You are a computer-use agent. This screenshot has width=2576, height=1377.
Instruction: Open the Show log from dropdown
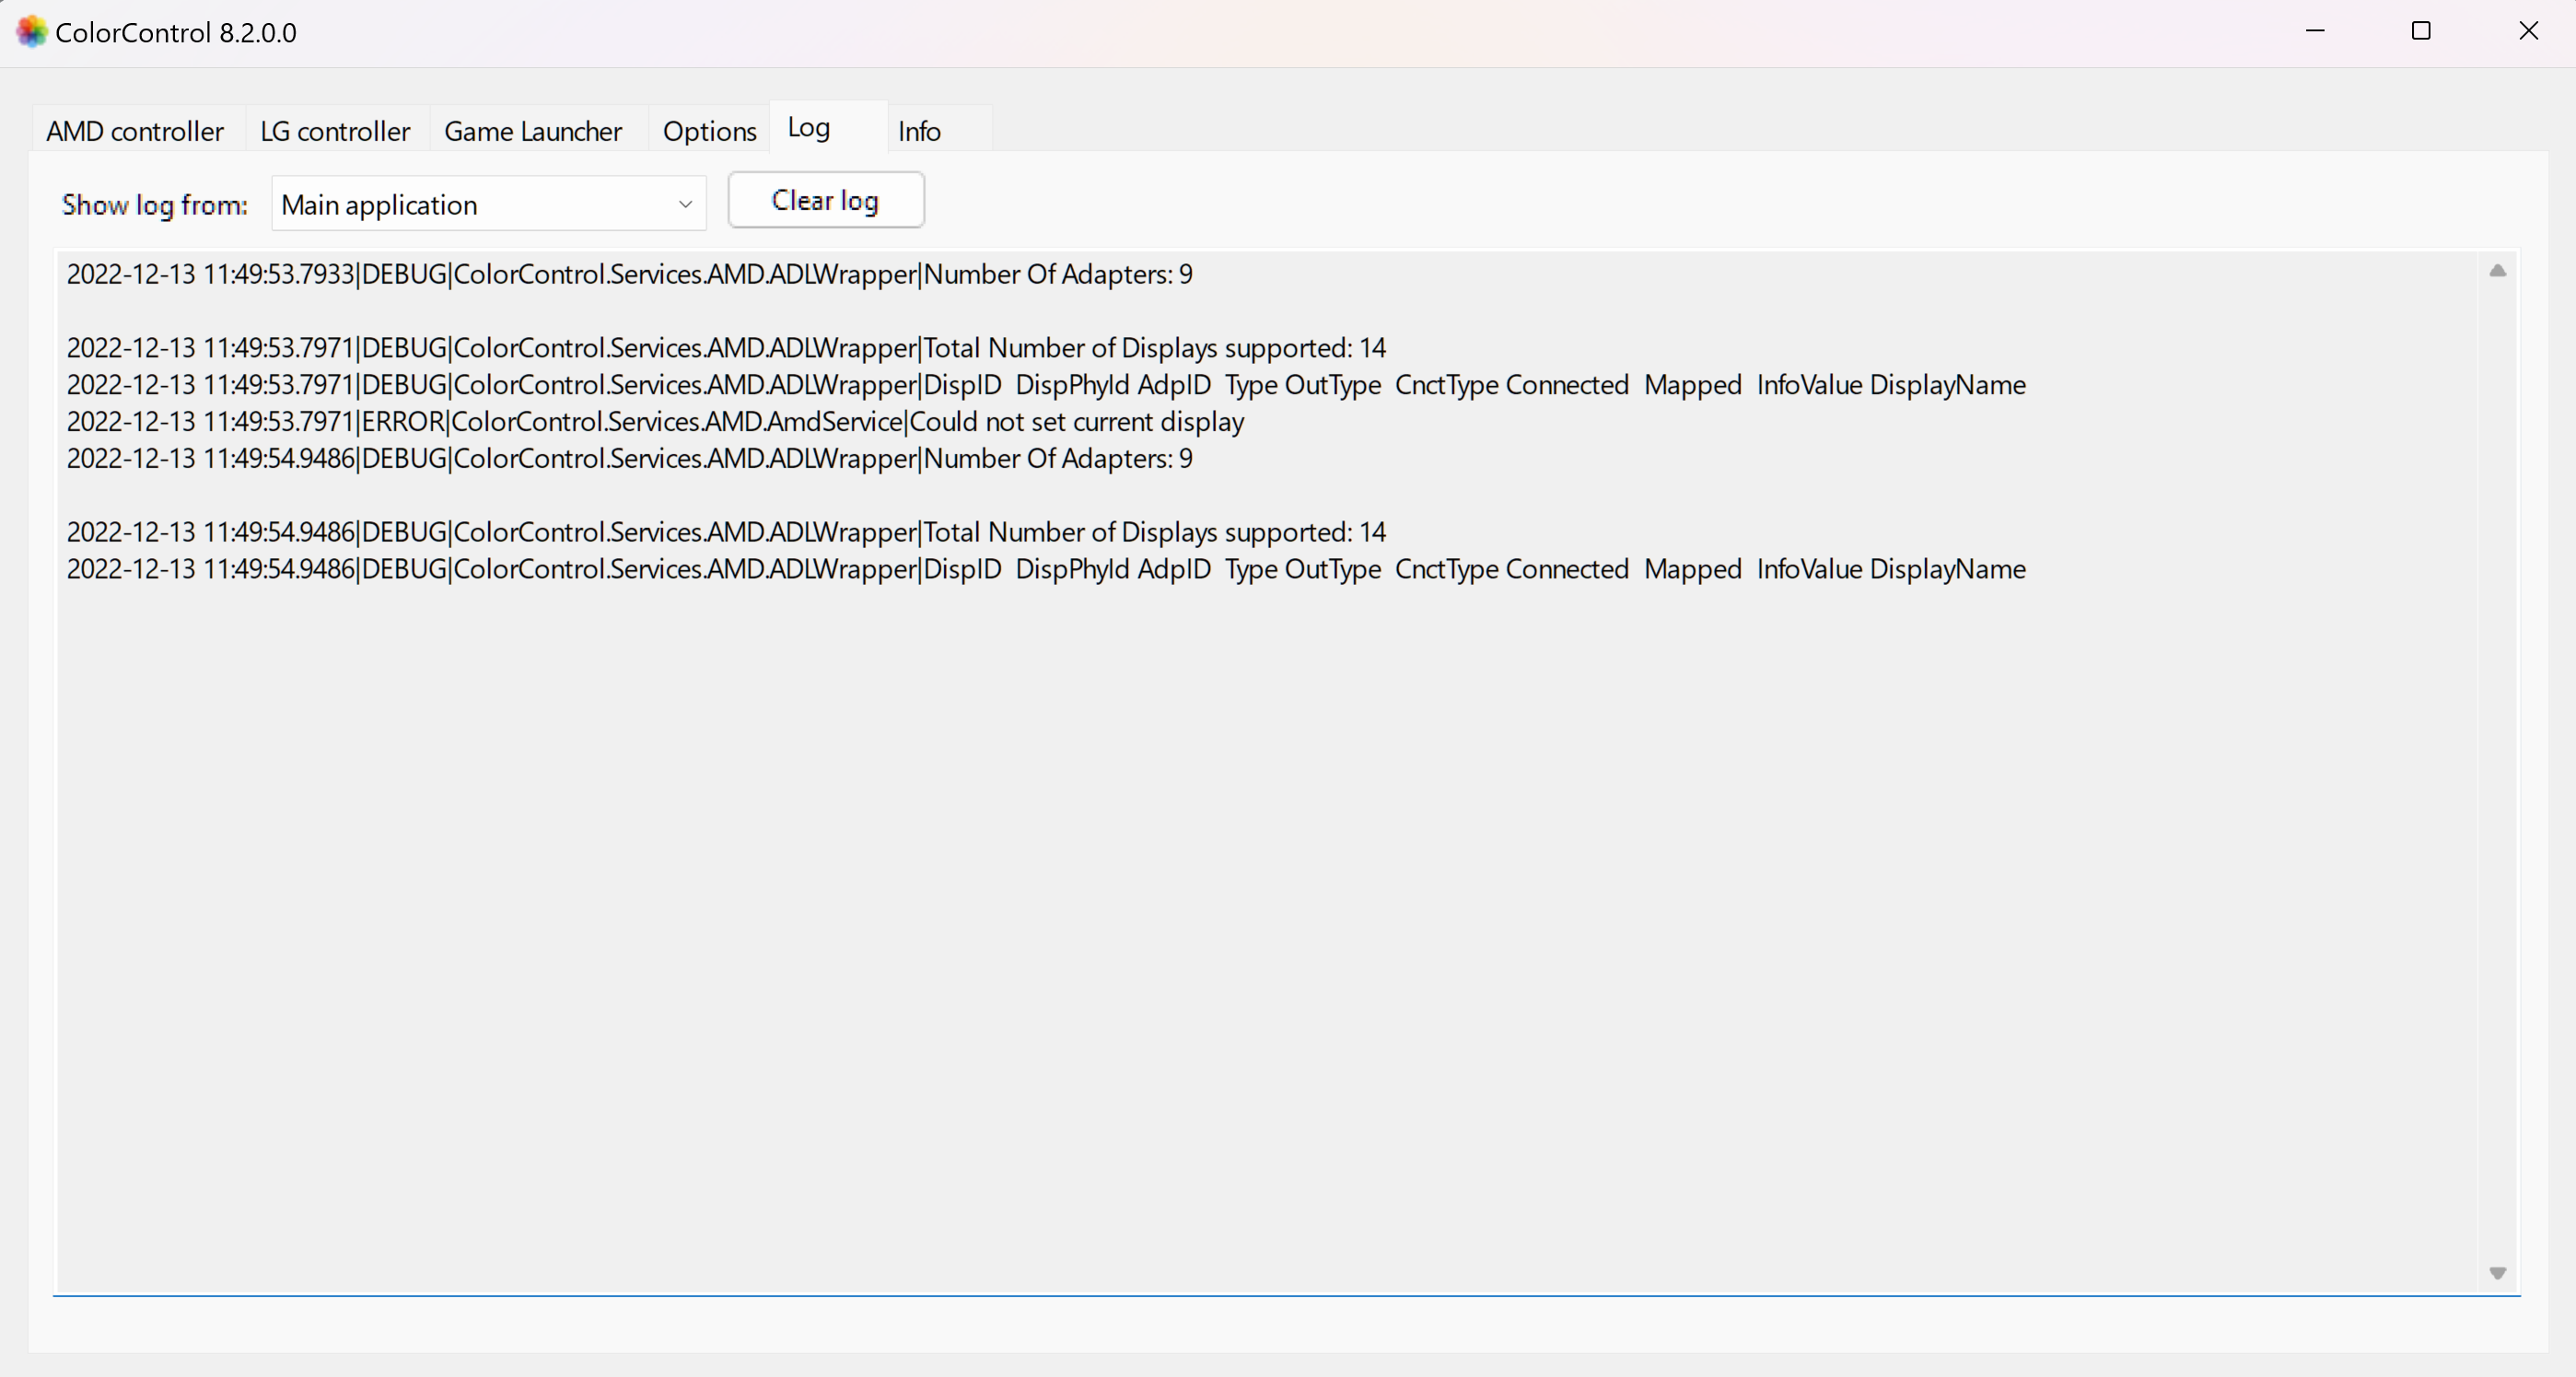point(488,203)
